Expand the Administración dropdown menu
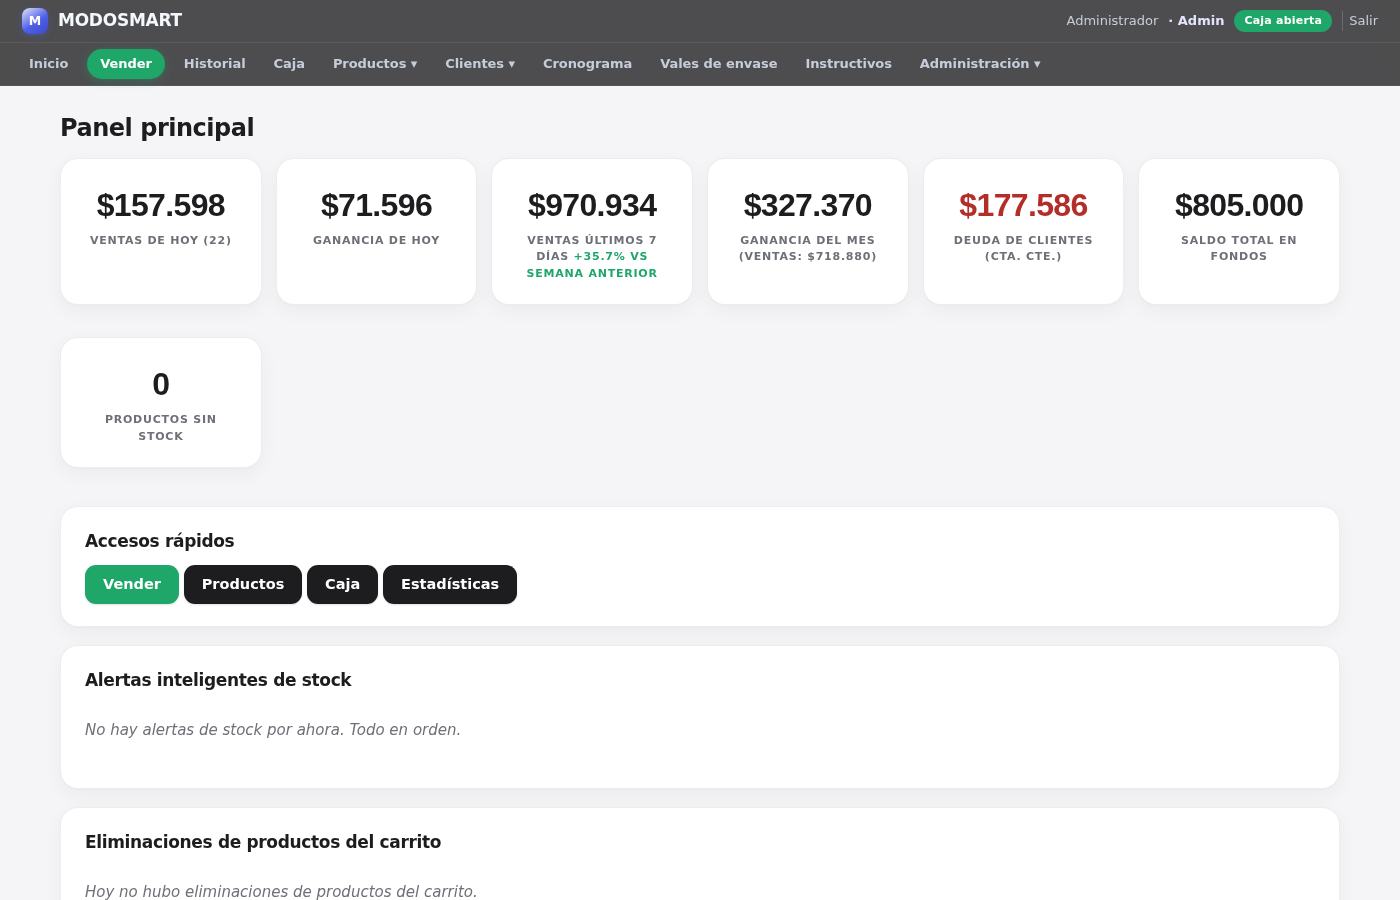This screenshot has width=1400, height=900. [980, 64]
